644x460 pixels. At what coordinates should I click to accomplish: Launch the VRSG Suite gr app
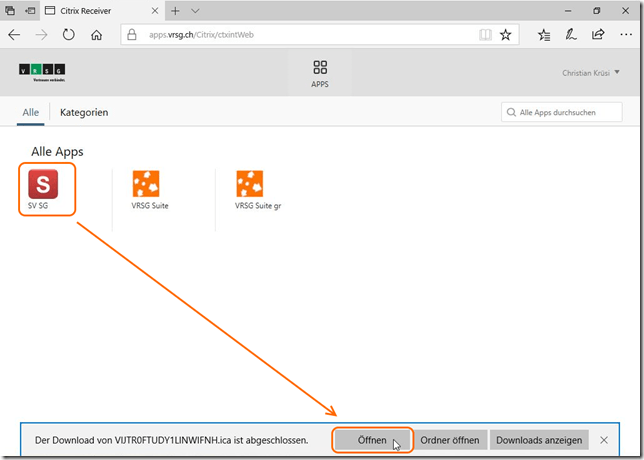pyautogui.click(x=249, y=185)
